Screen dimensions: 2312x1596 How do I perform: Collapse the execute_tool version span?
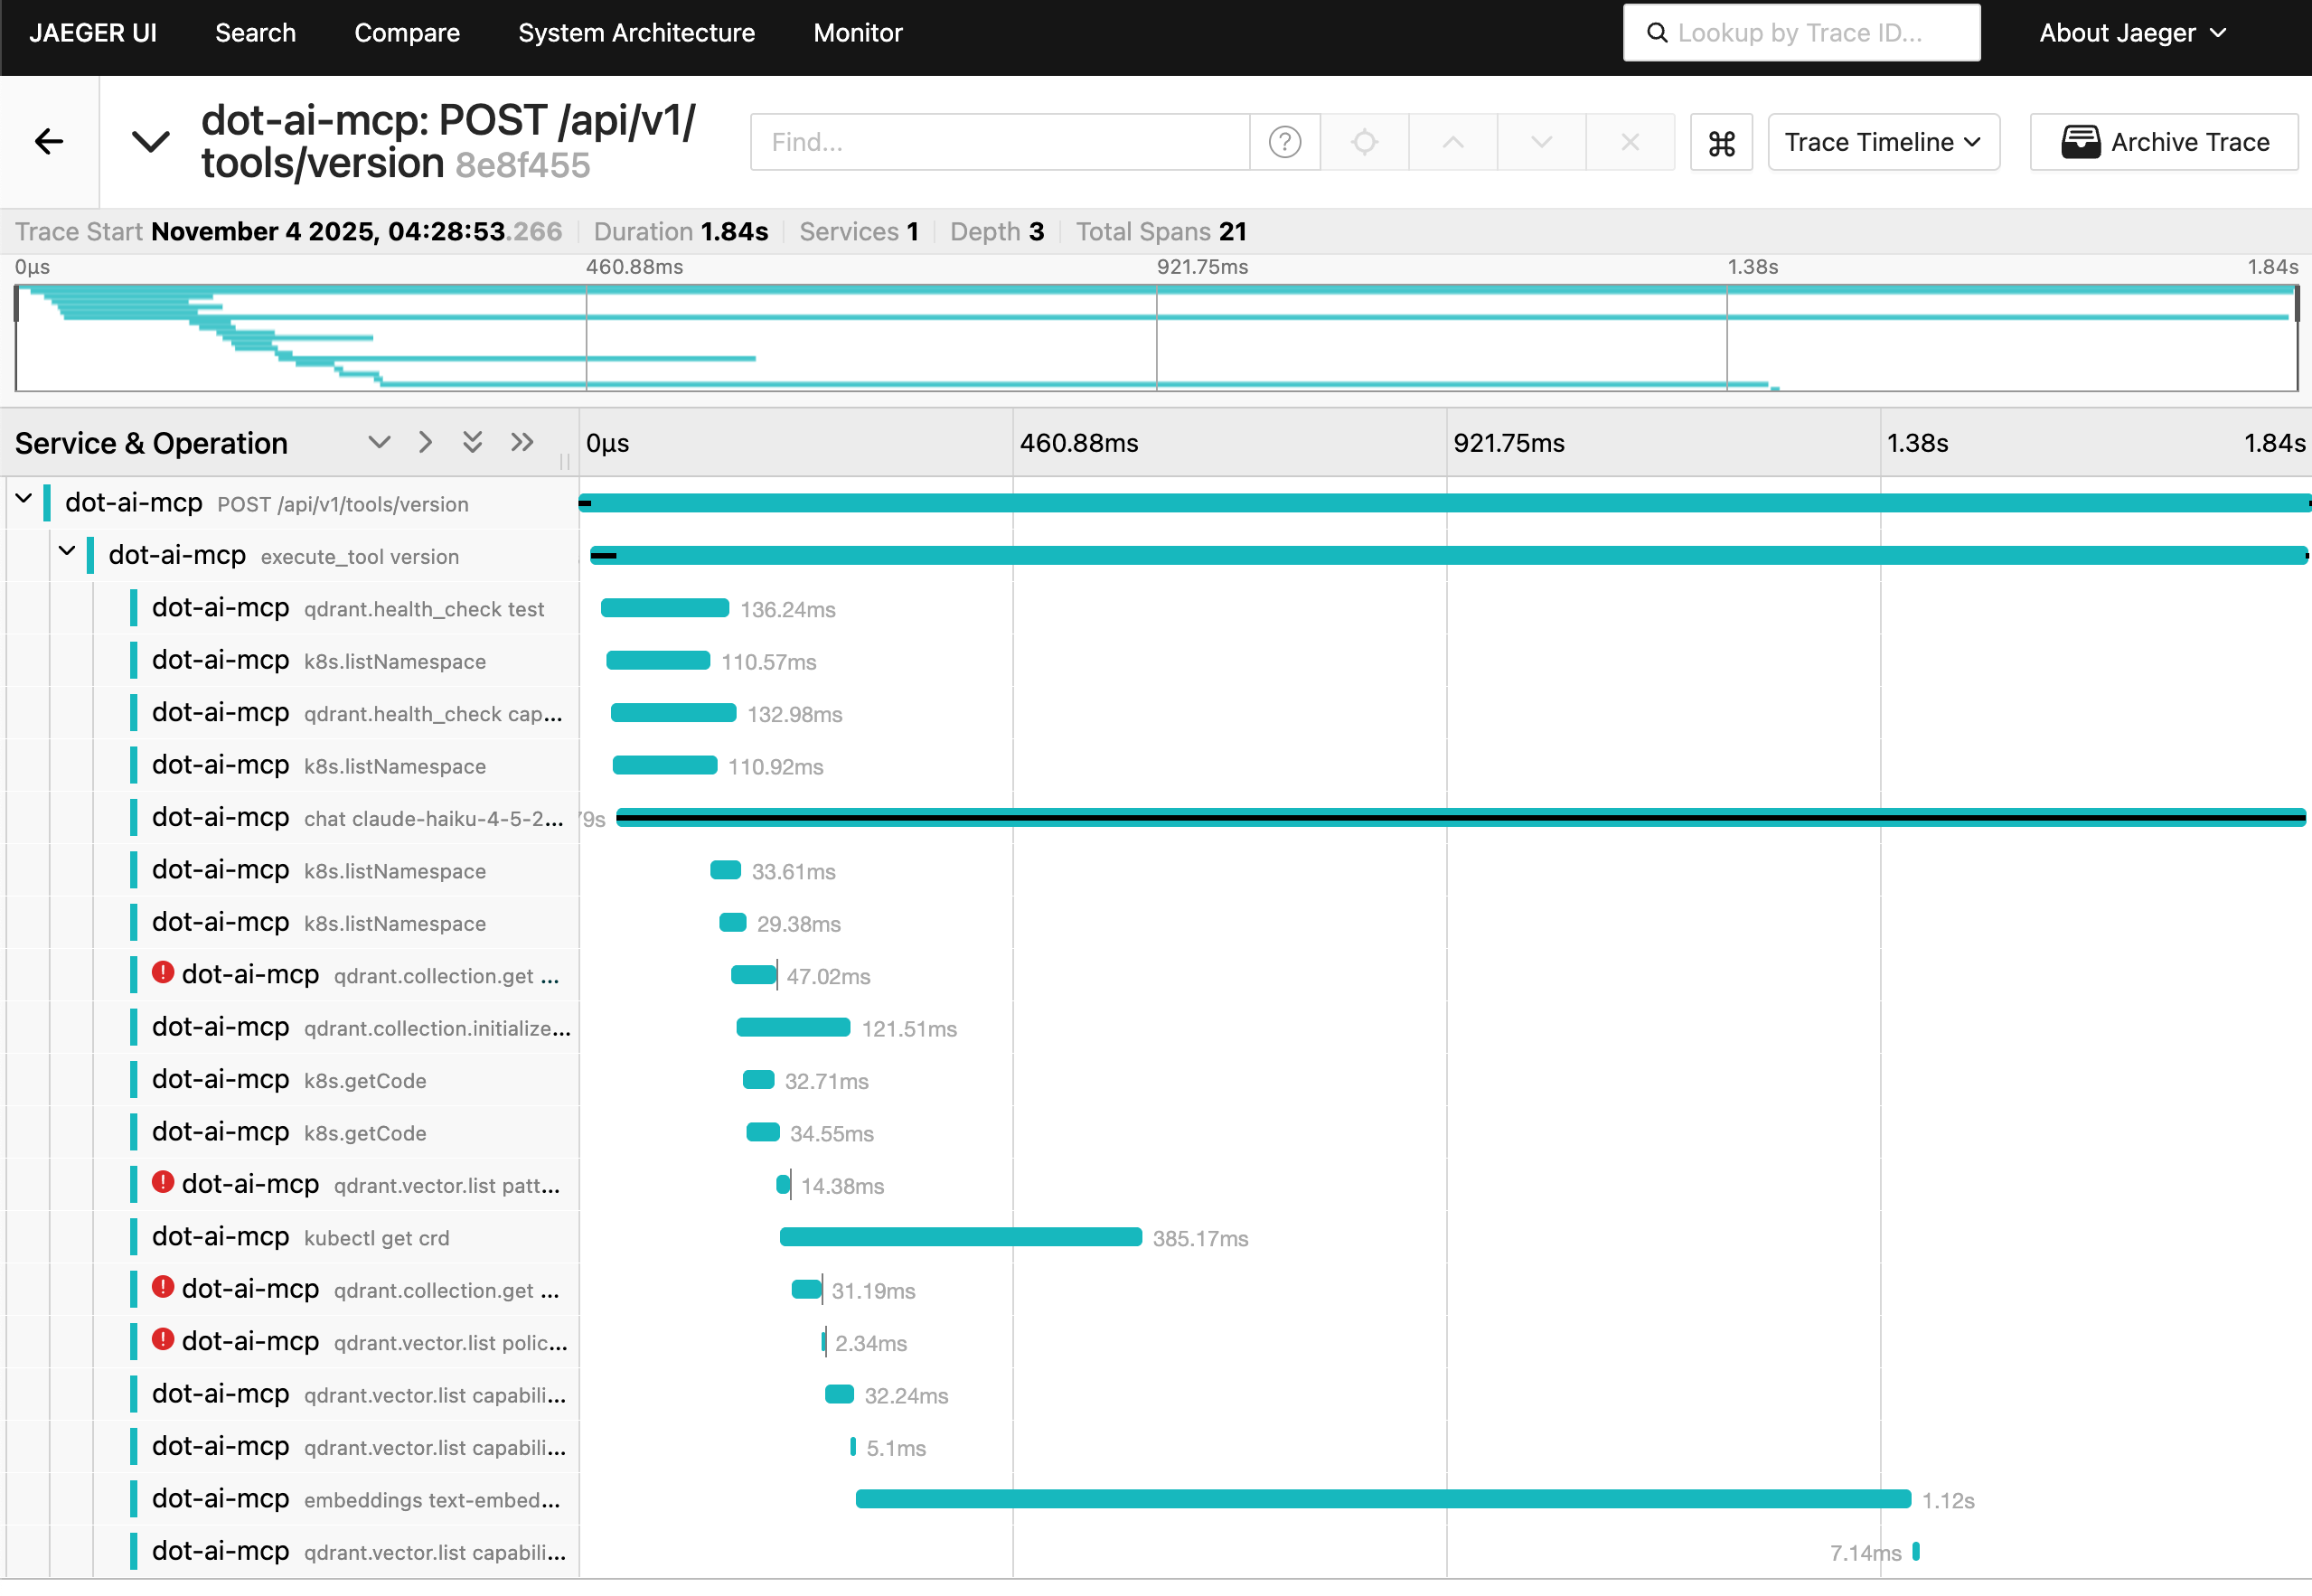(x=67, y=551)
